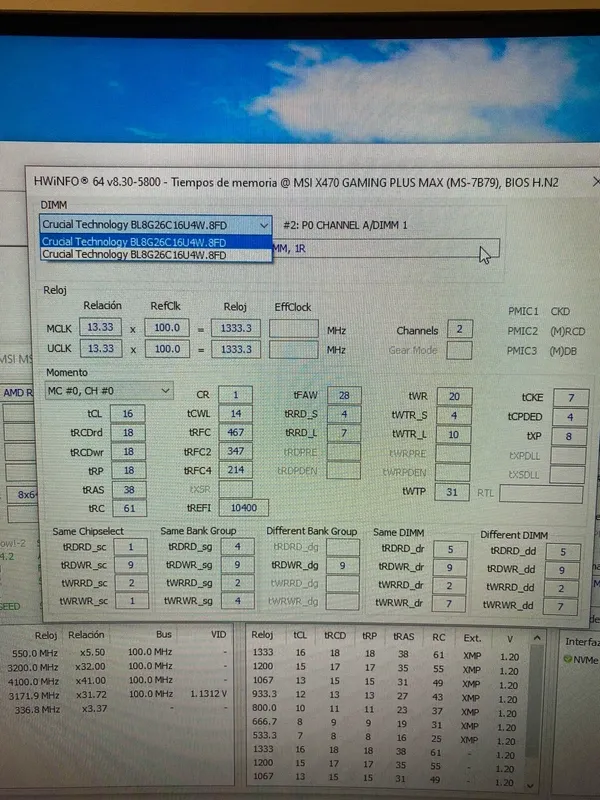Click the empty Gear Mode field
600x800 pixels.
coord(459,351)
